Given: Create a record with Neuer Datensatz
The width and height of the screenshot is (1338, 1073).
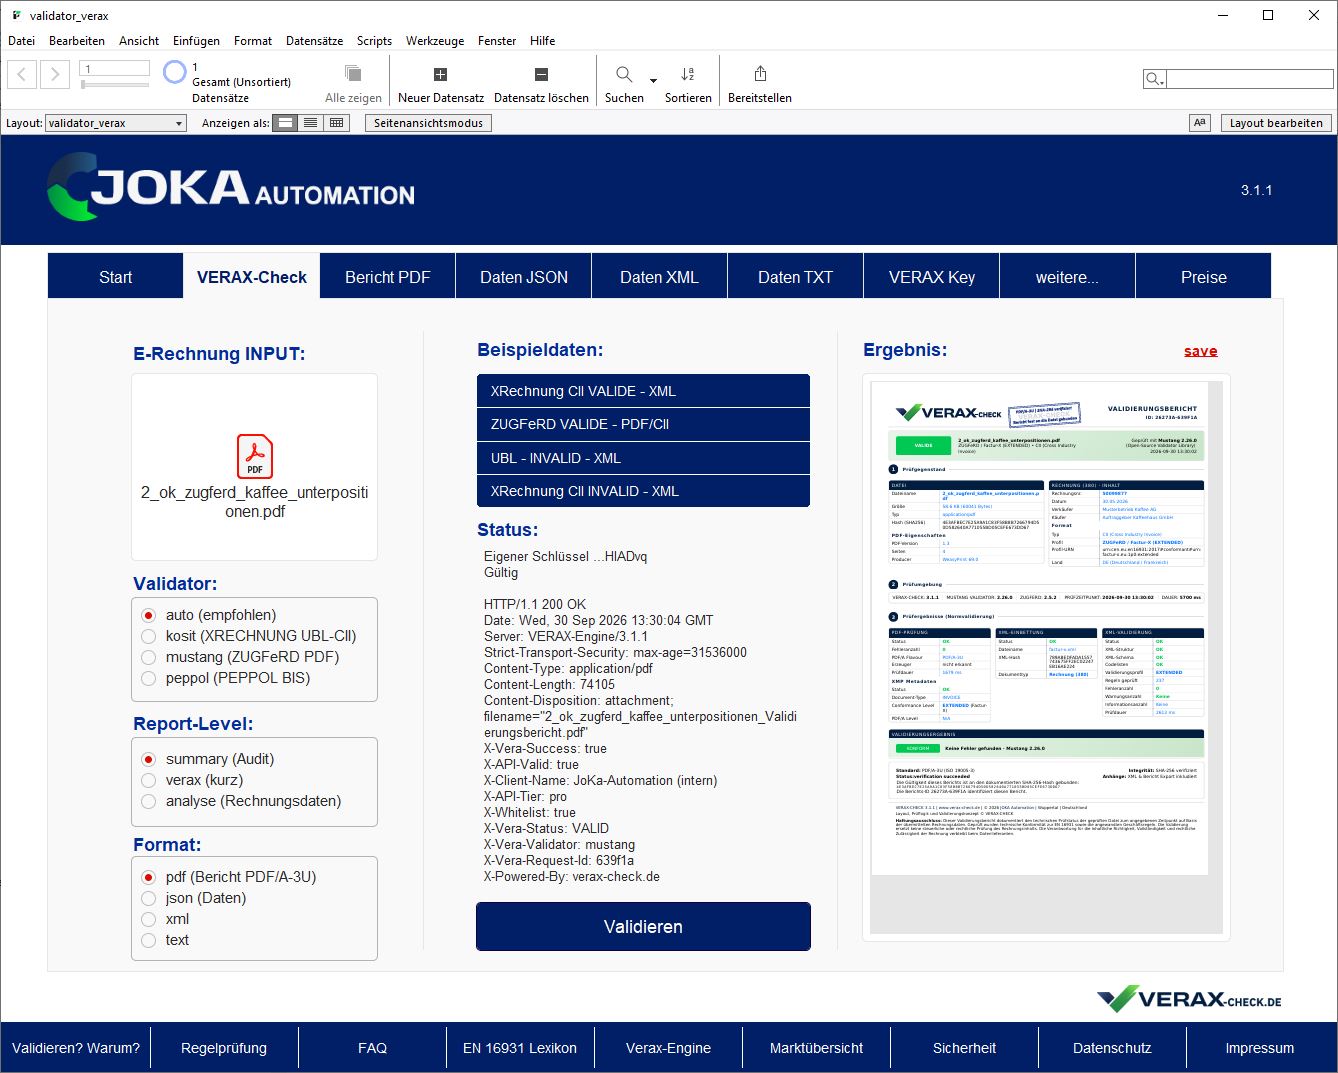Looking at the screenshot, I should [x=440, y=83].
